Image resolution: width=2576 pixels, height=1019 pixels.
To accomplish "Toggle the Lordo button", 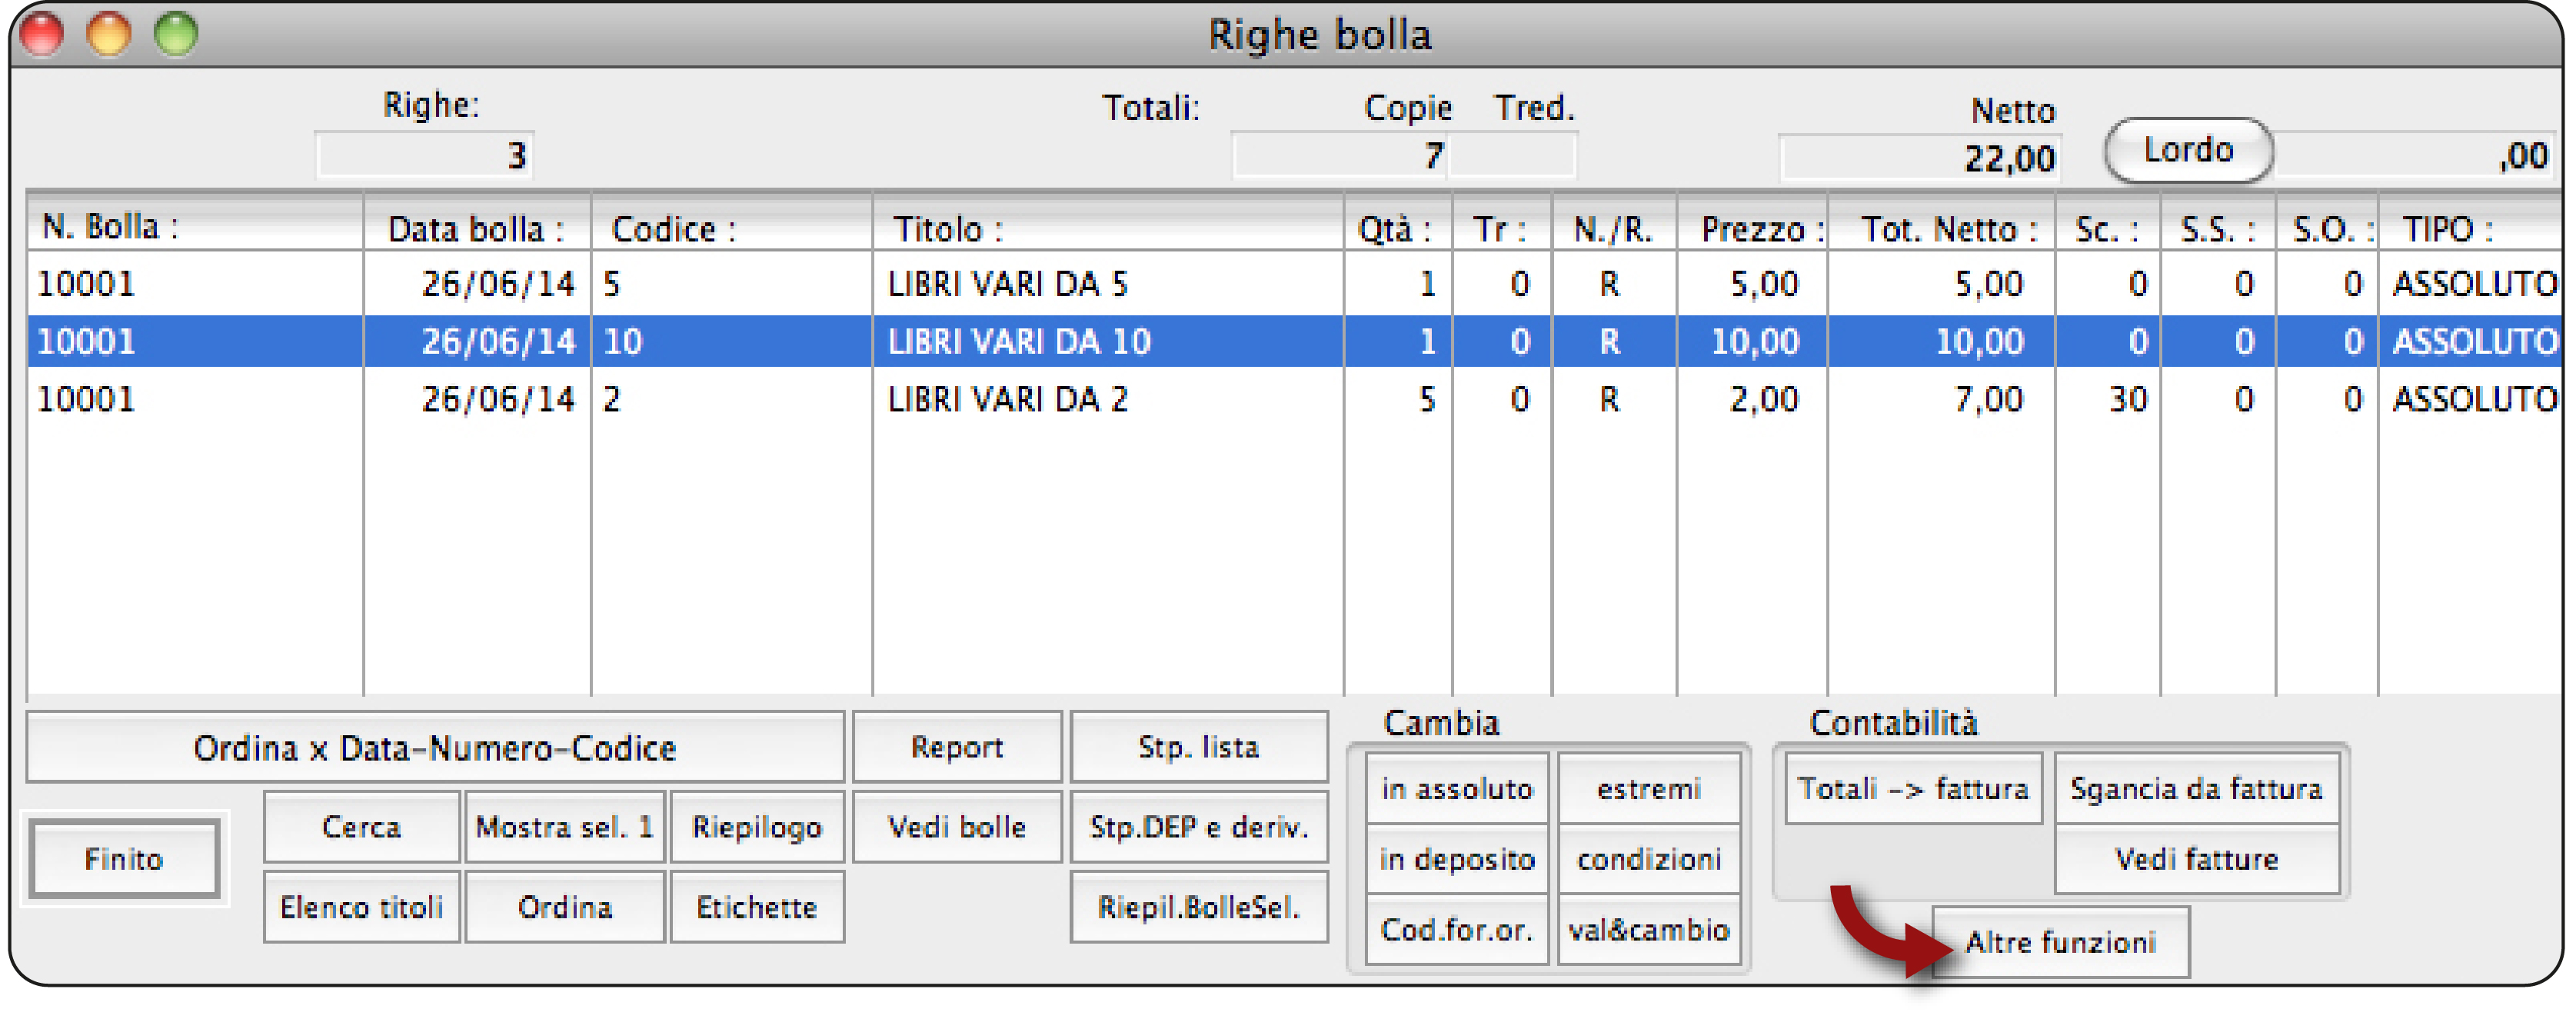I will [x=2188, y=150].
